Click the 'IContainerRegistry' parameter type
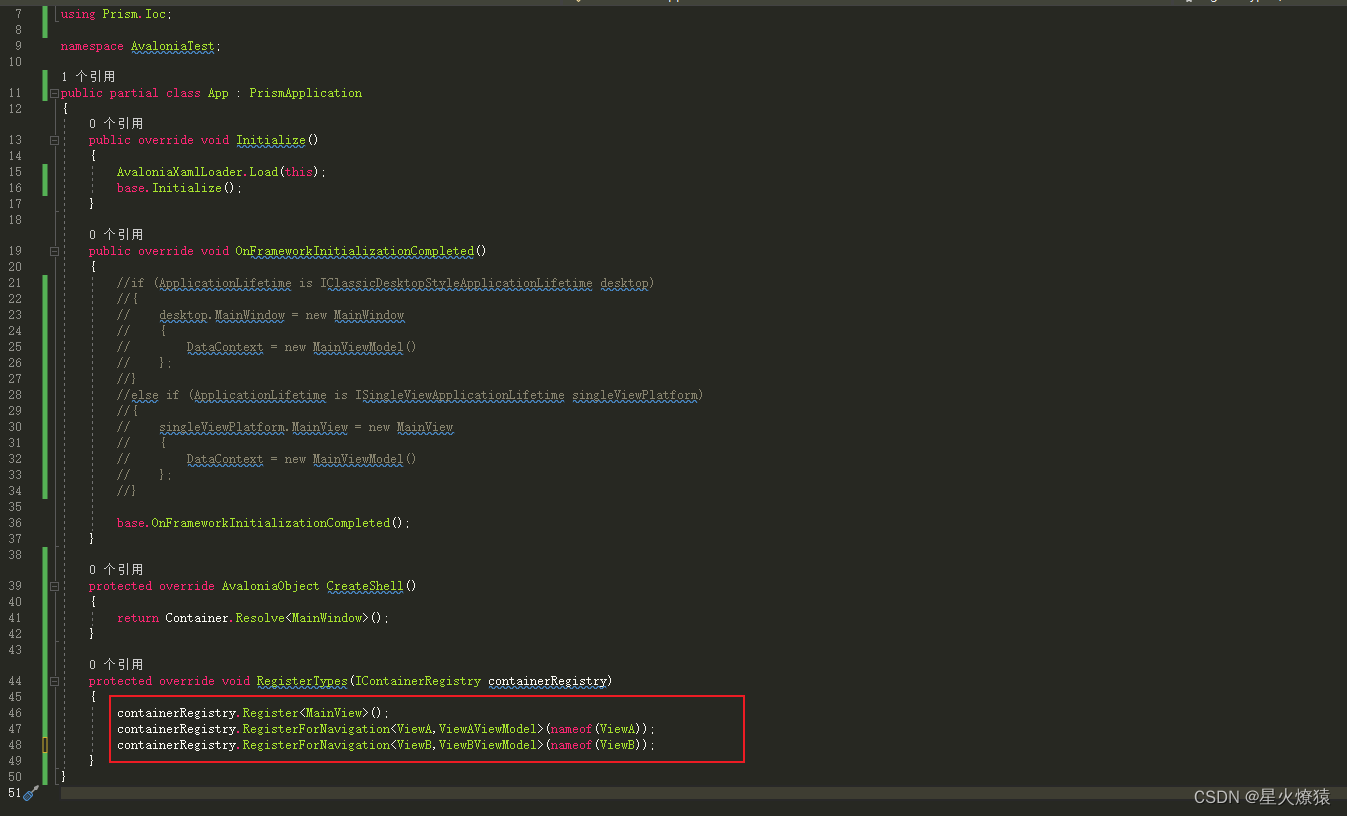The image size is (1347, 816). [x=418, y=681]
